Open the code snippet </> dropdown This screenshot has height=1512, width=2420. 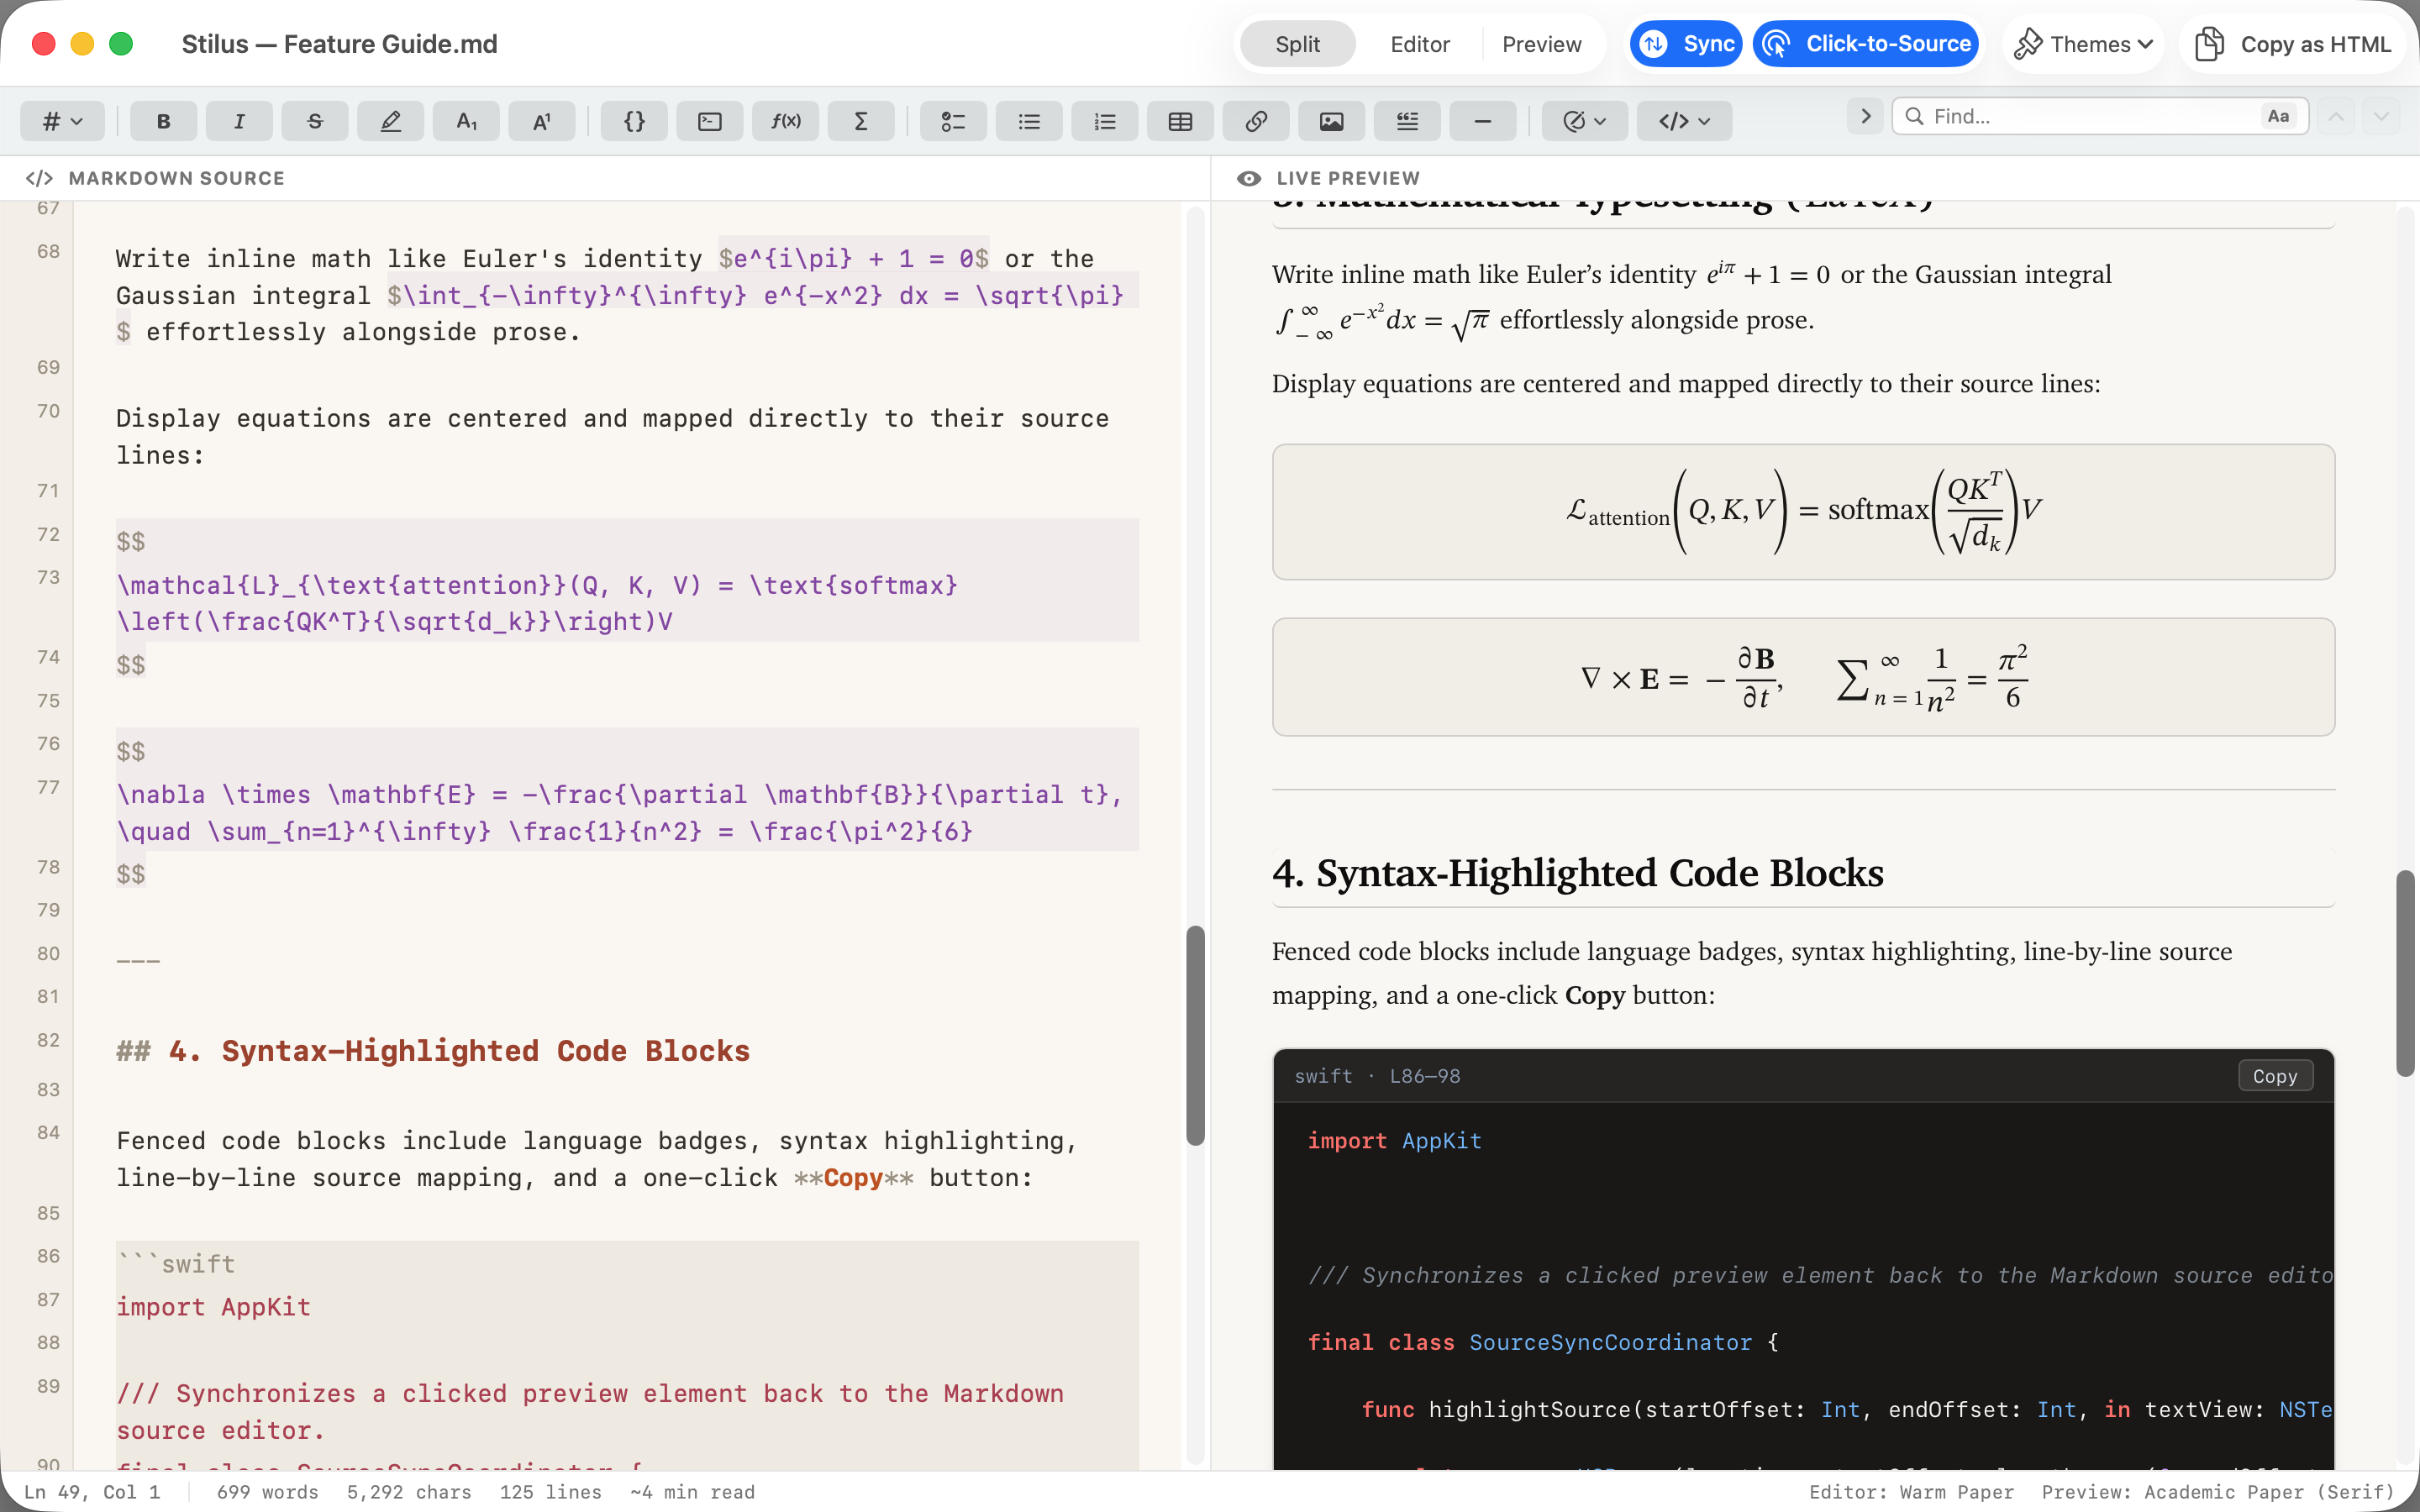point(1685,121)
